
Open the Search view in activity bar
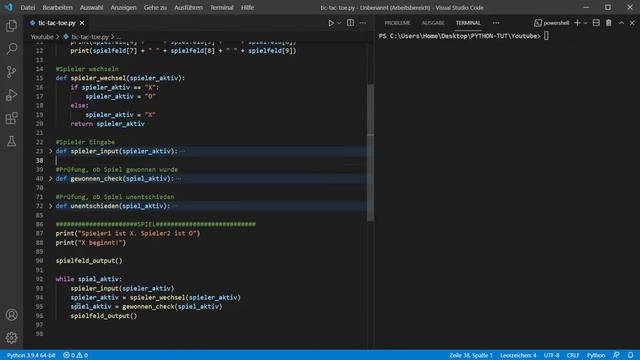click(11, 49)
